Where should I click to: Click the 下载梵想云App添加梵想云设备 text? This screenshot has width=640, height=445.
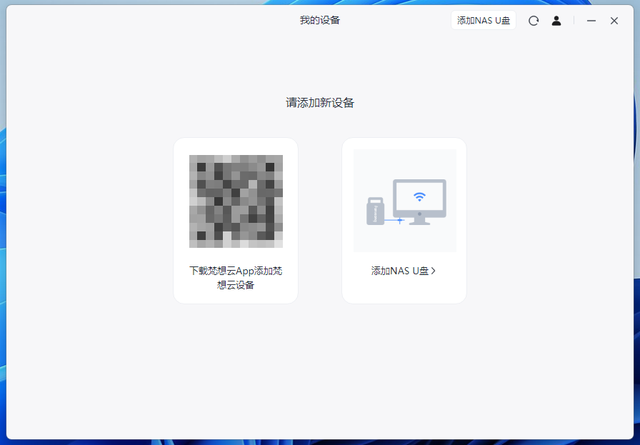tap(236, 278)
